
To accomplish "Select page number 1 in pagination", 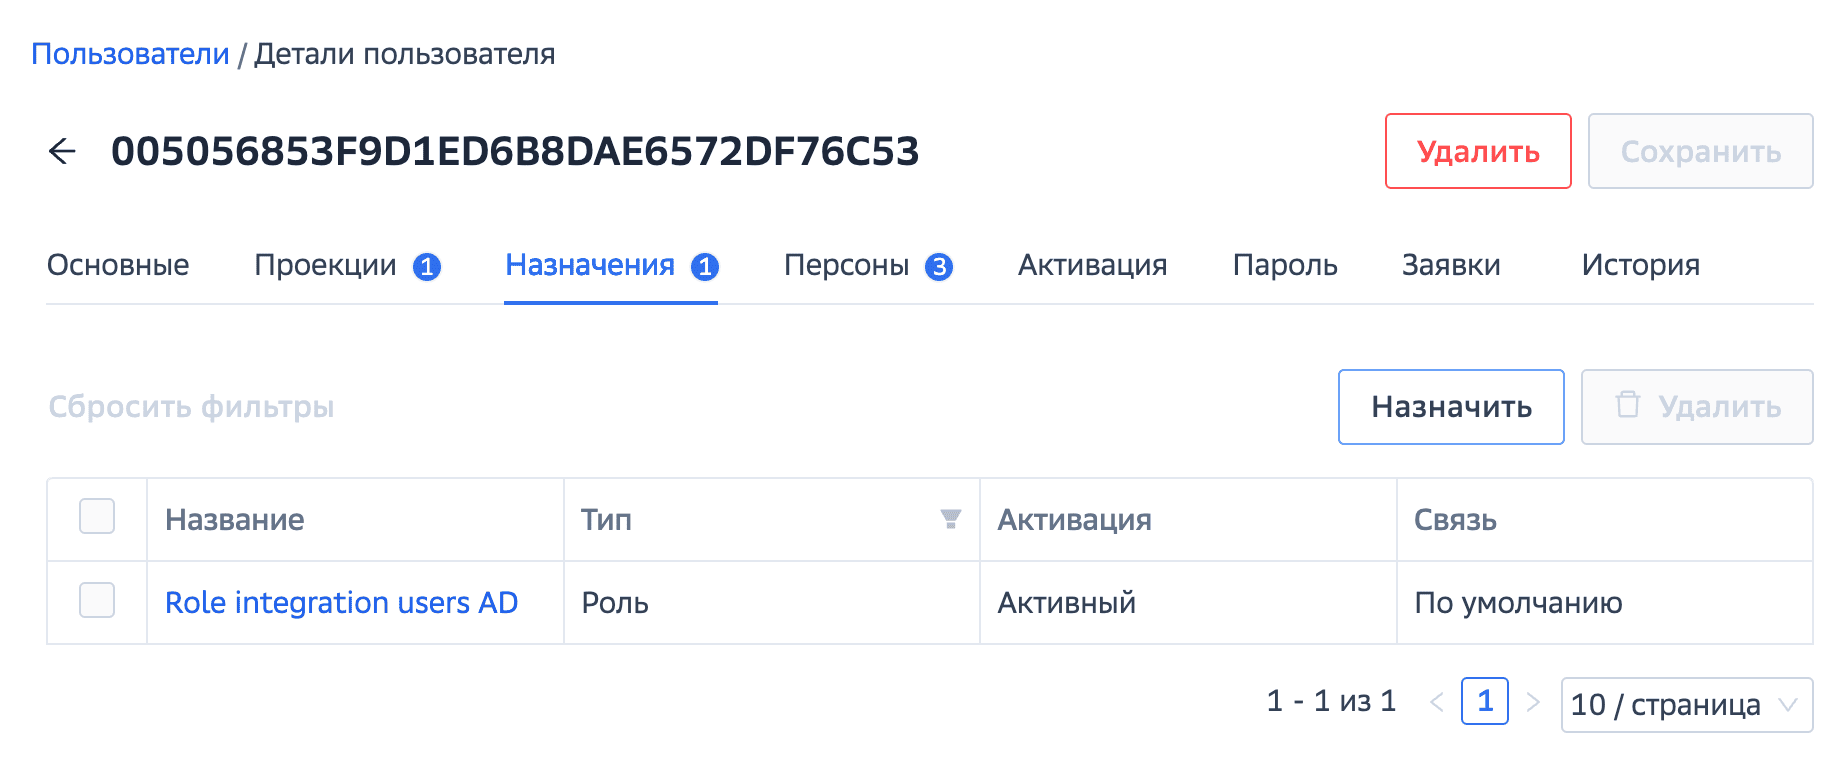I will tap(1485, 702).
